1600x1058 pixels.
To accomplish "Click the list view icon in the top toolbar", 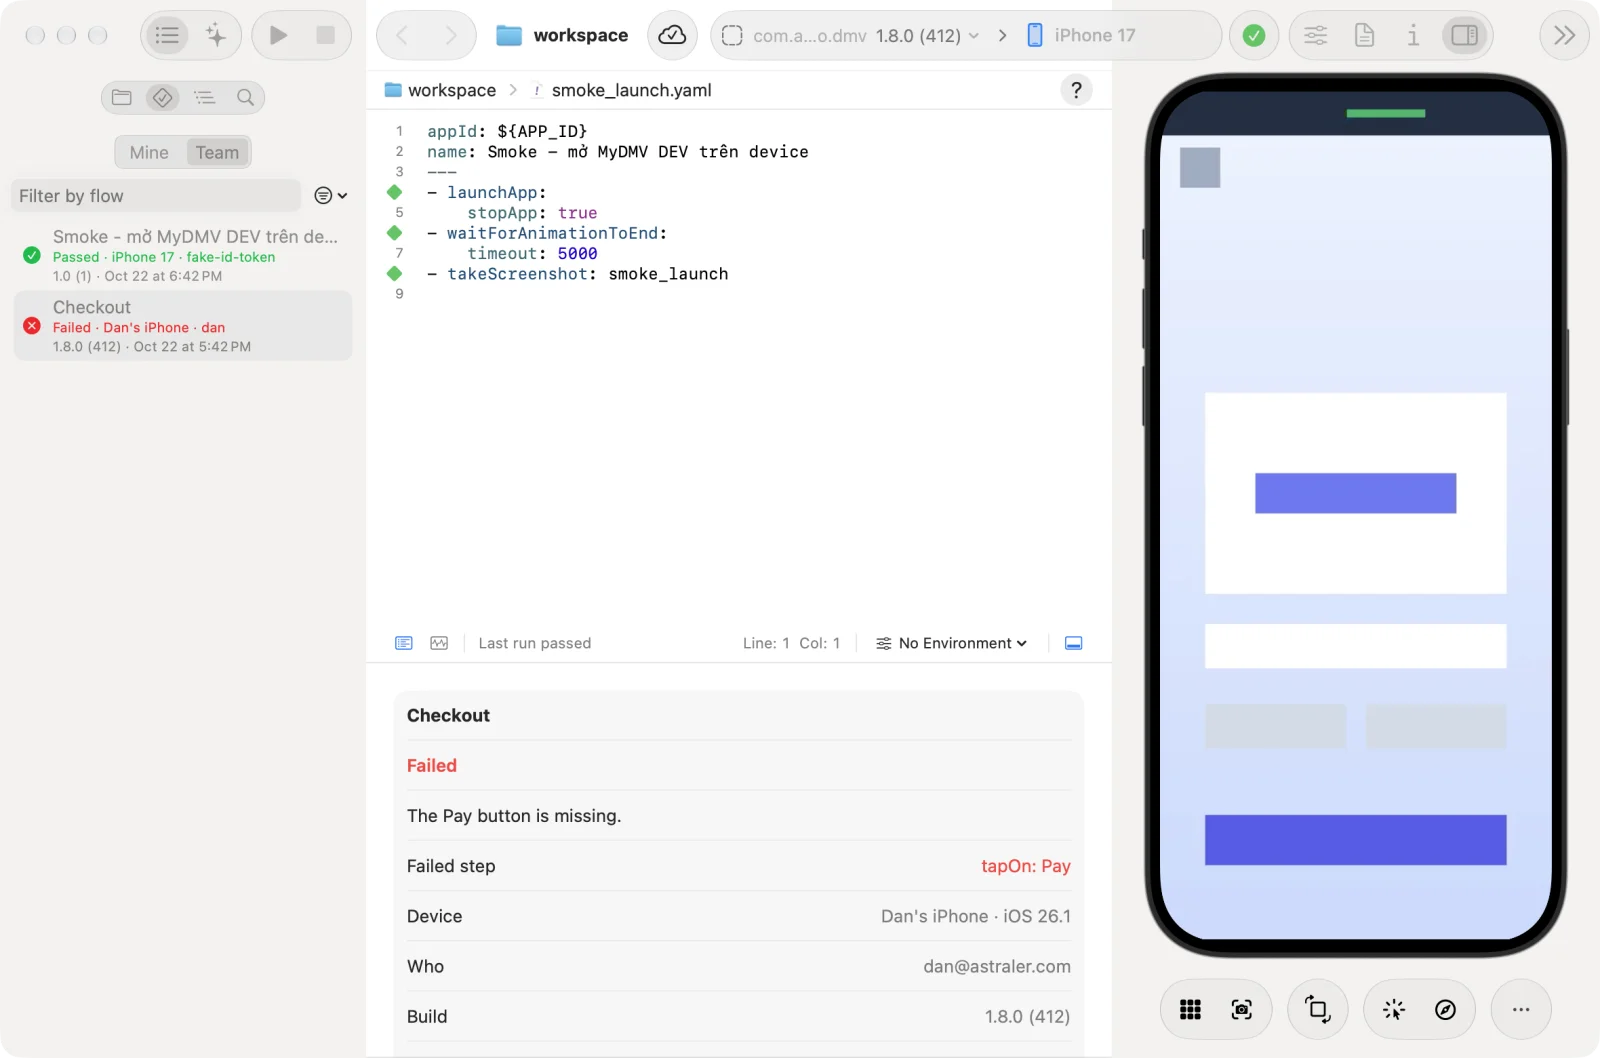I will point(167,36).
